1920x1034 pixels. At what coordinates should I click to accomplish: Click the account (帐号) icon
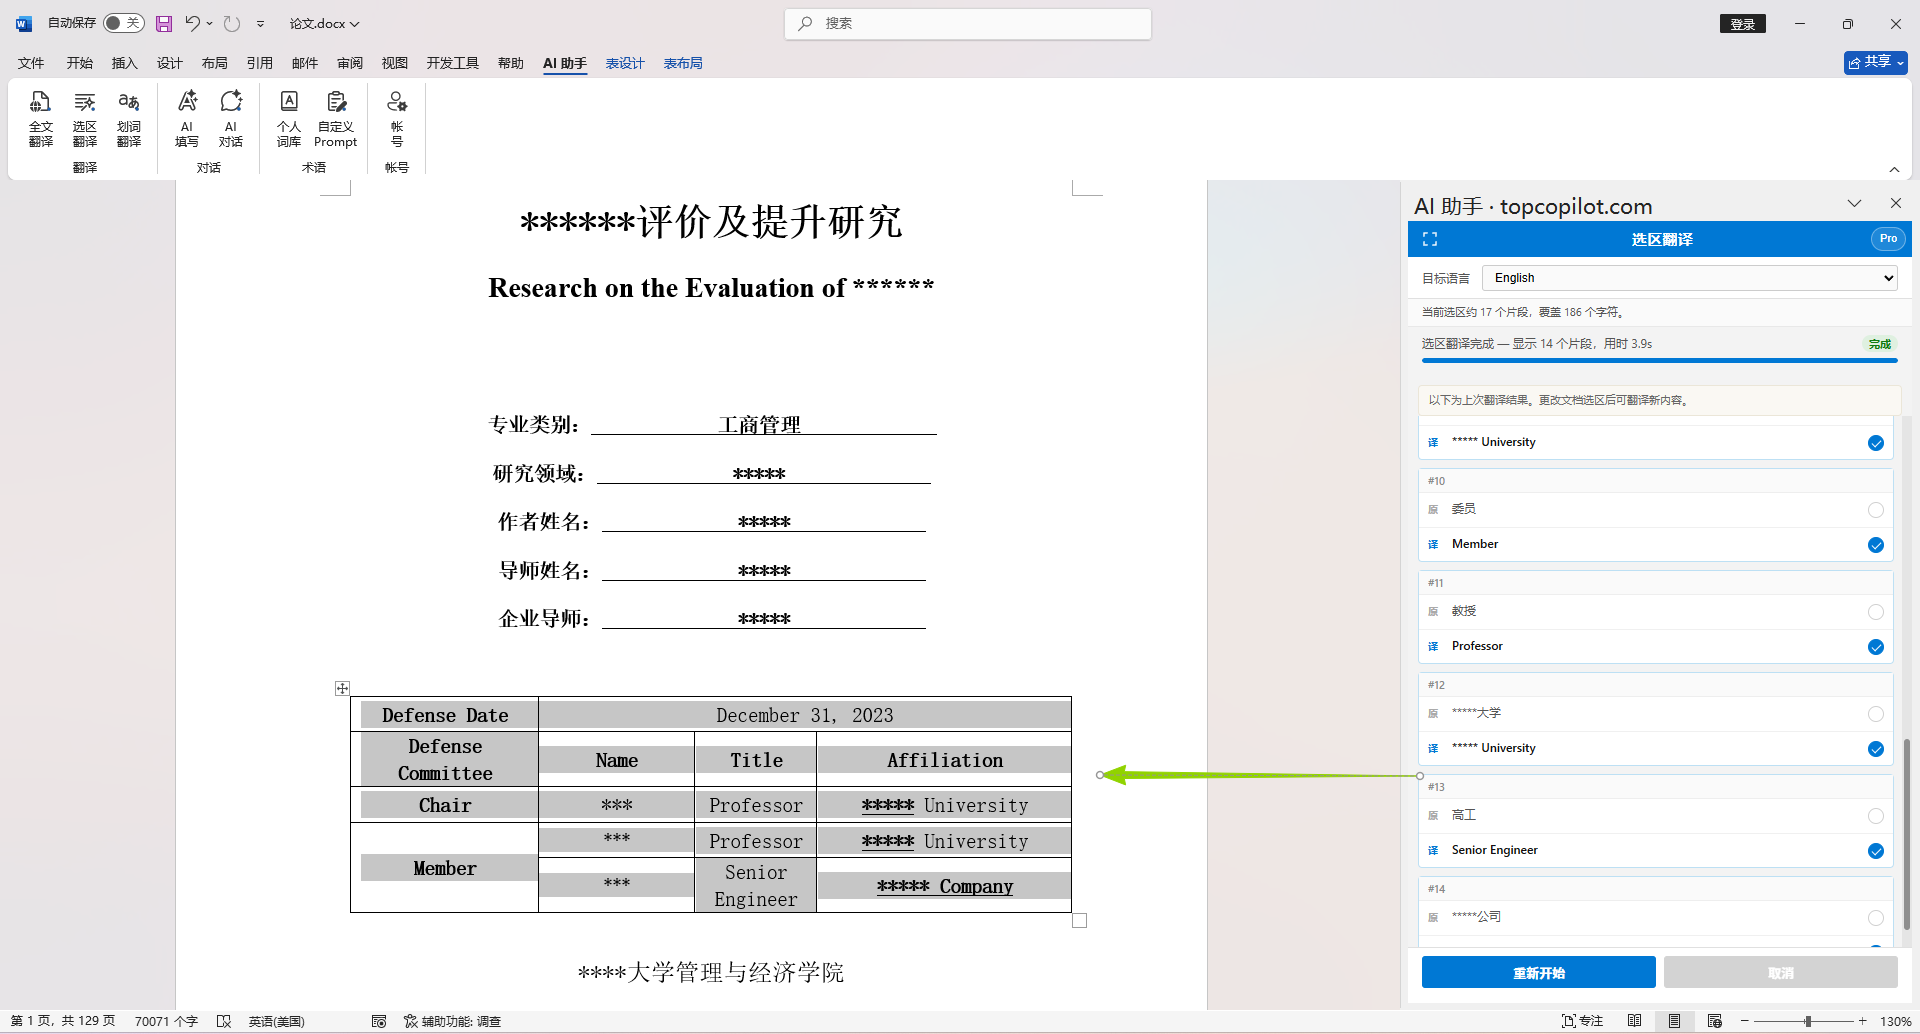[397, 118]
